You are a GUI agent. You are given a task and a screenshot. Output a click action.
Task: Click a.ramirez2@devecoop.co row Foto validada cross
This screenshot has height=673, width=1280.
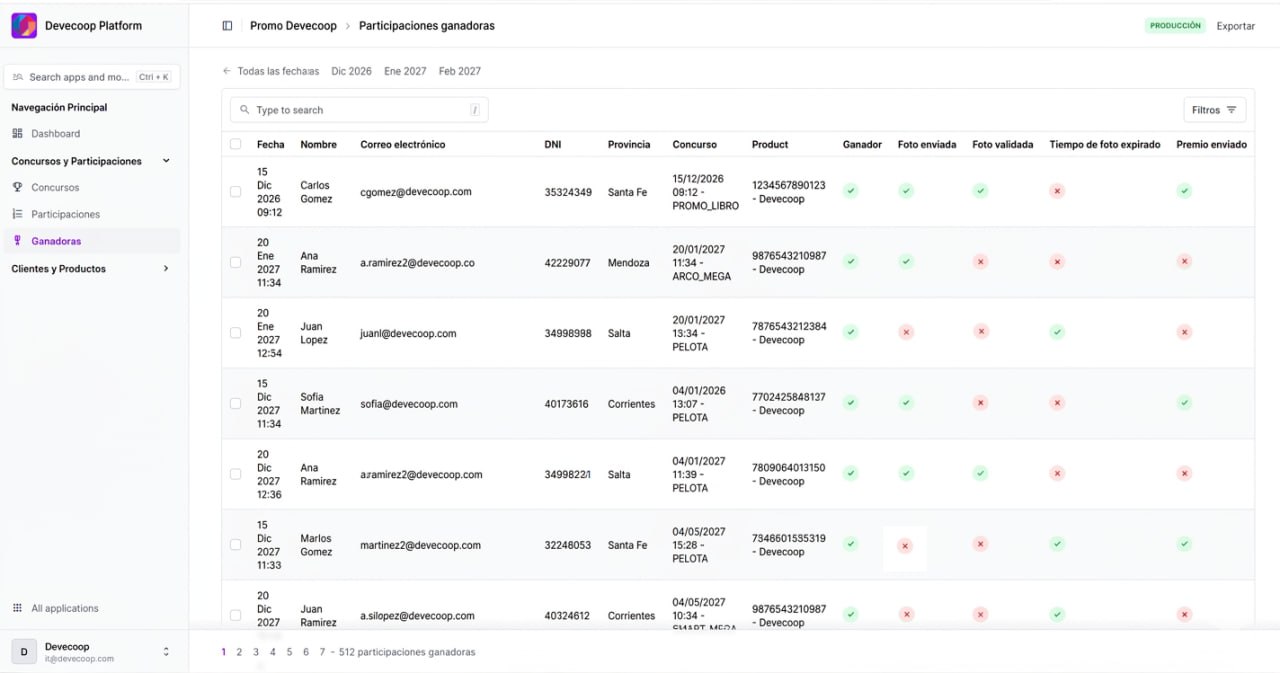(x=981, y=262)
